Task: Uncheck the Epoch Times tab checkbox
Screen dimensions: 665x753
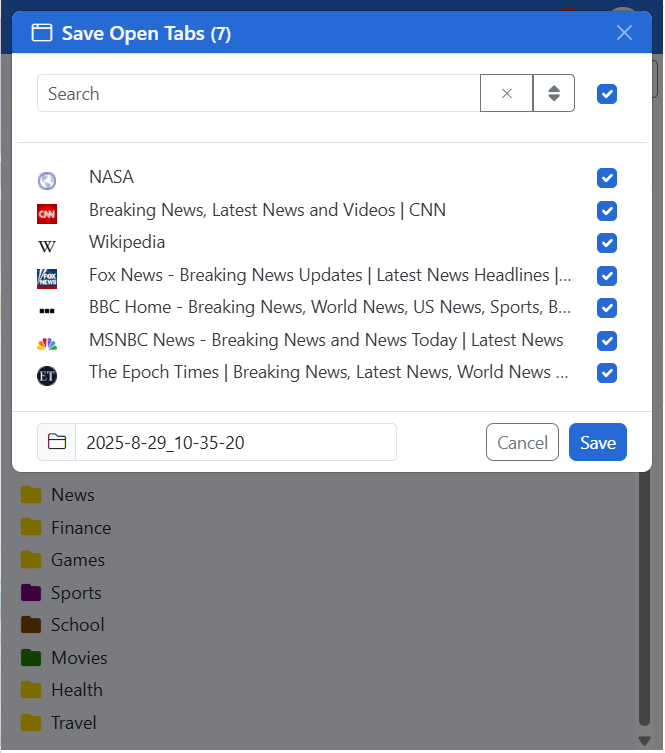Action: point(607,373)
